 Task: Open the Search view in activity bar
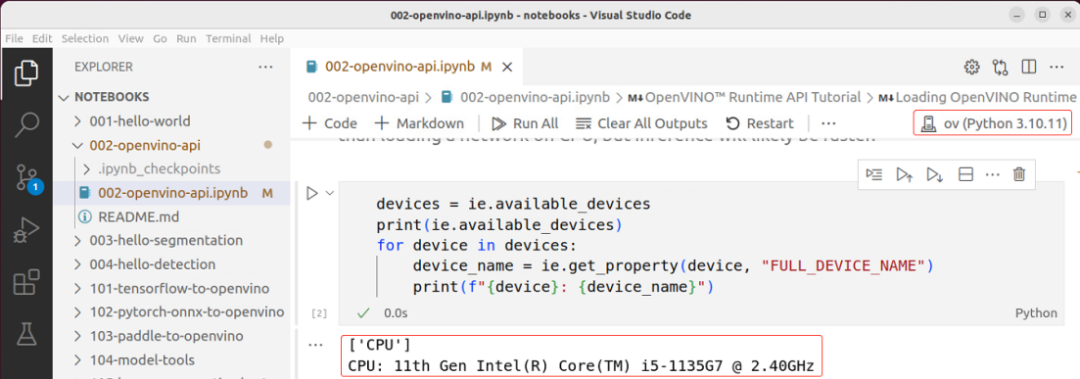click(x=28, y=124)
